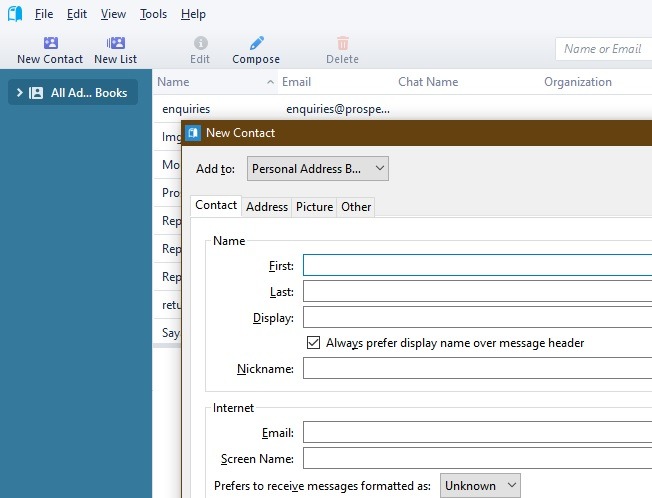The image size is (652, 498).
Task: Select the contact row starting with 'Img'
Action: click(167, 137)
